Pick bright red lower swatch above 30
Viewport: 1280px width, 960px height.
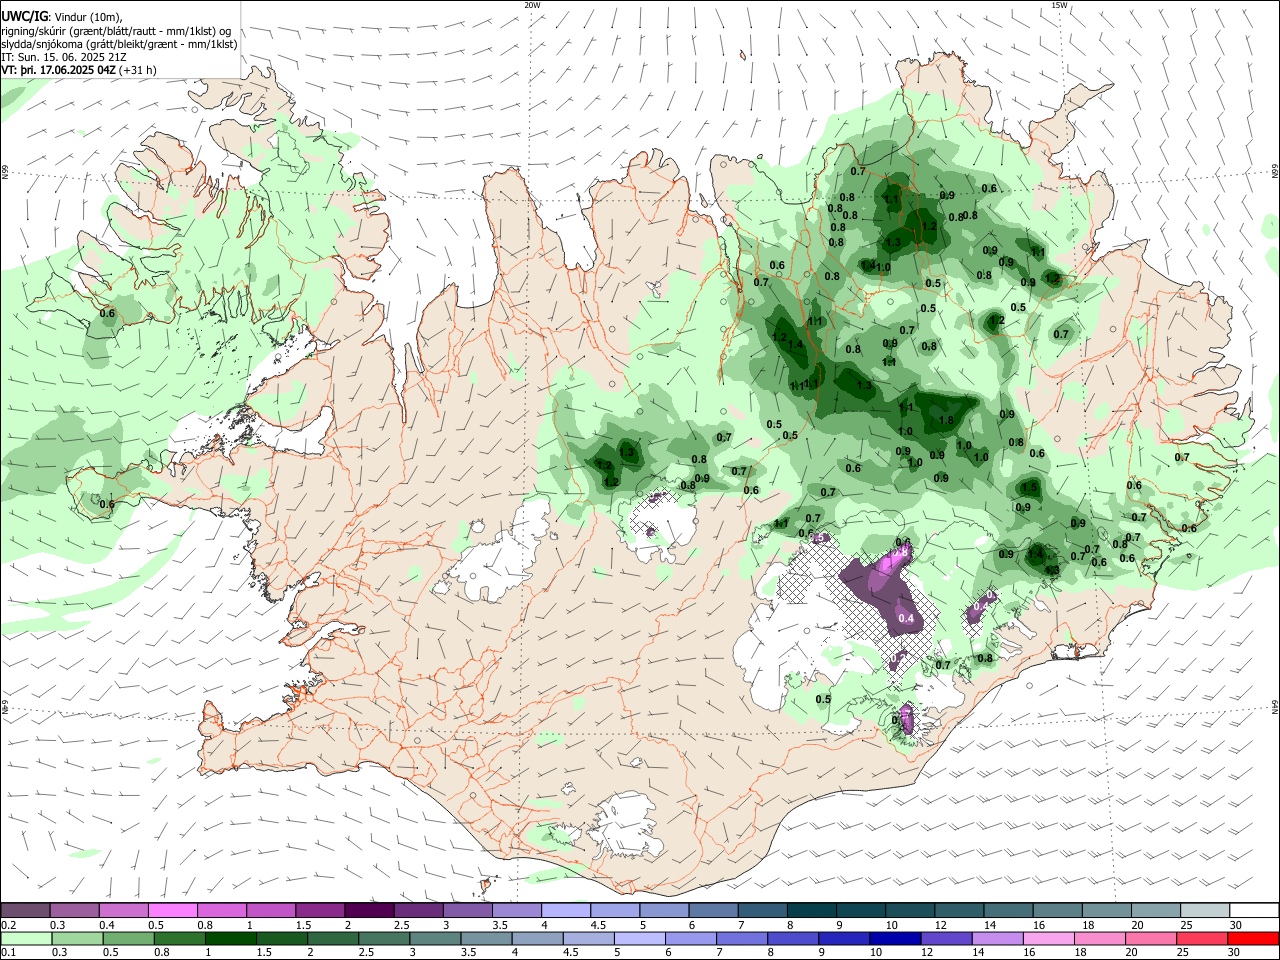1254,938
